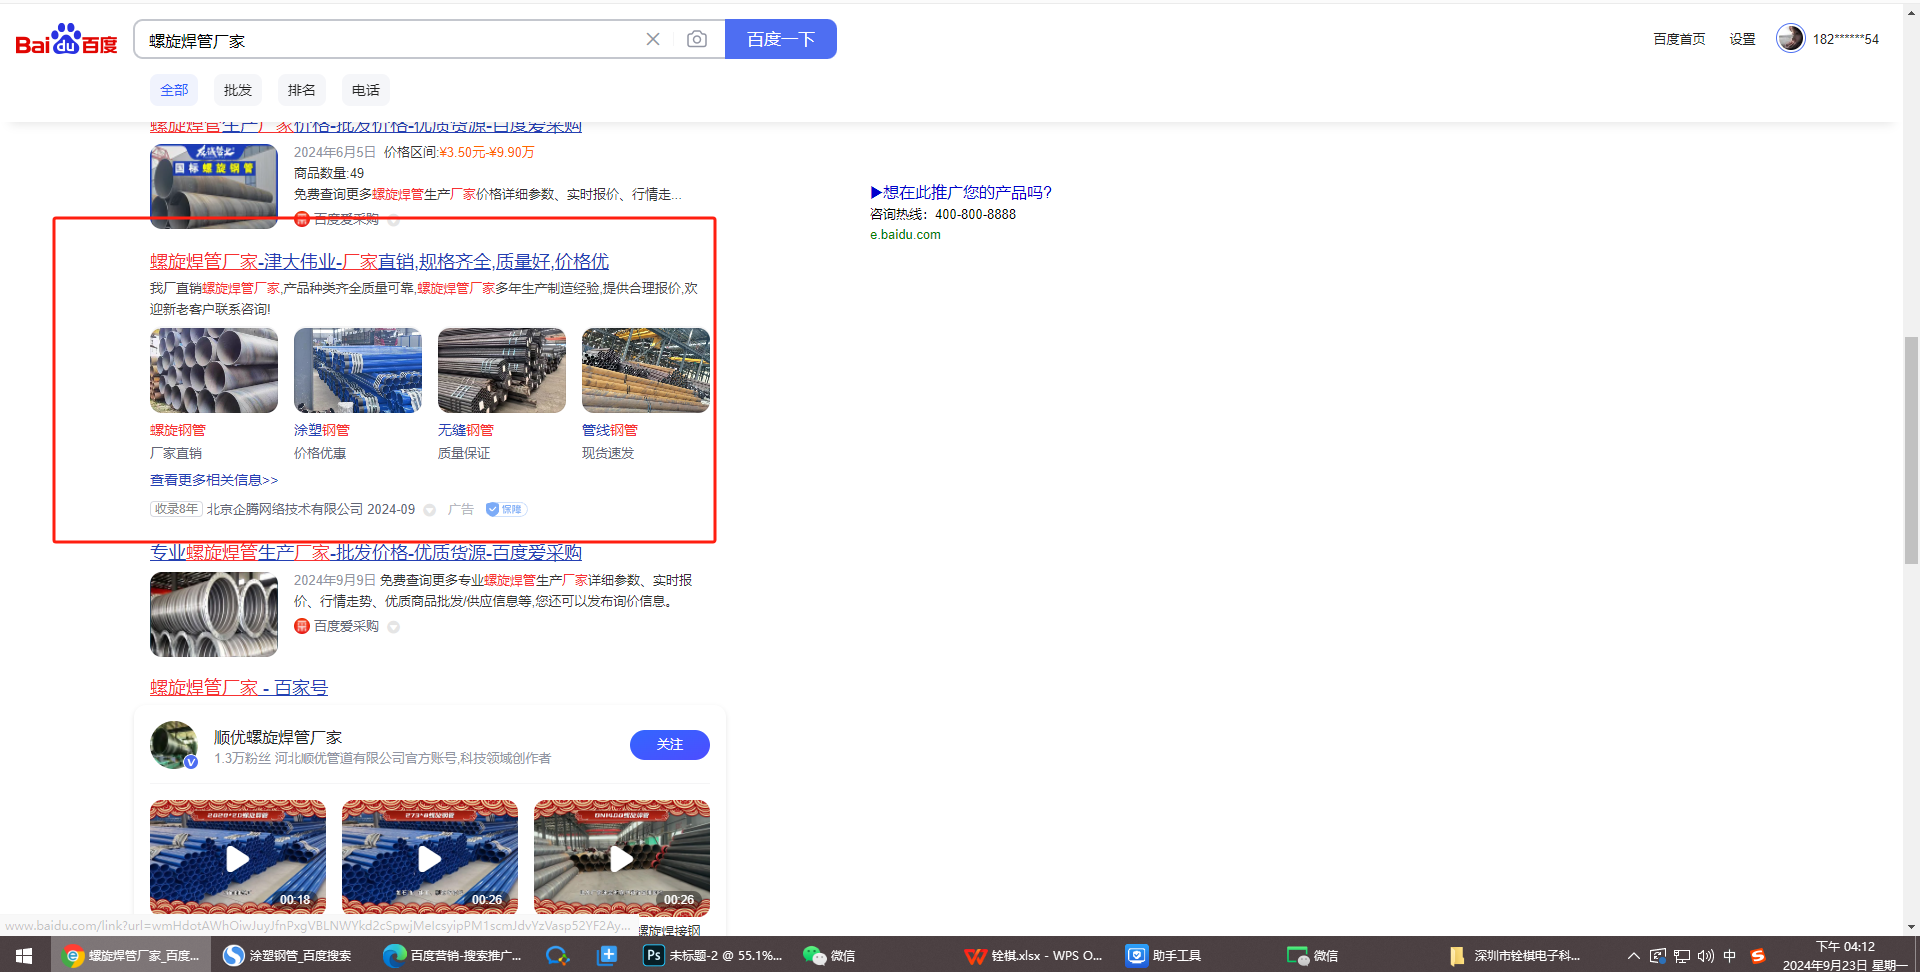Image resolution: width=1920 pixels, height=972 pixels.
Task: Open the 管线钢管 product image
Action: click(x=646, y=370)
